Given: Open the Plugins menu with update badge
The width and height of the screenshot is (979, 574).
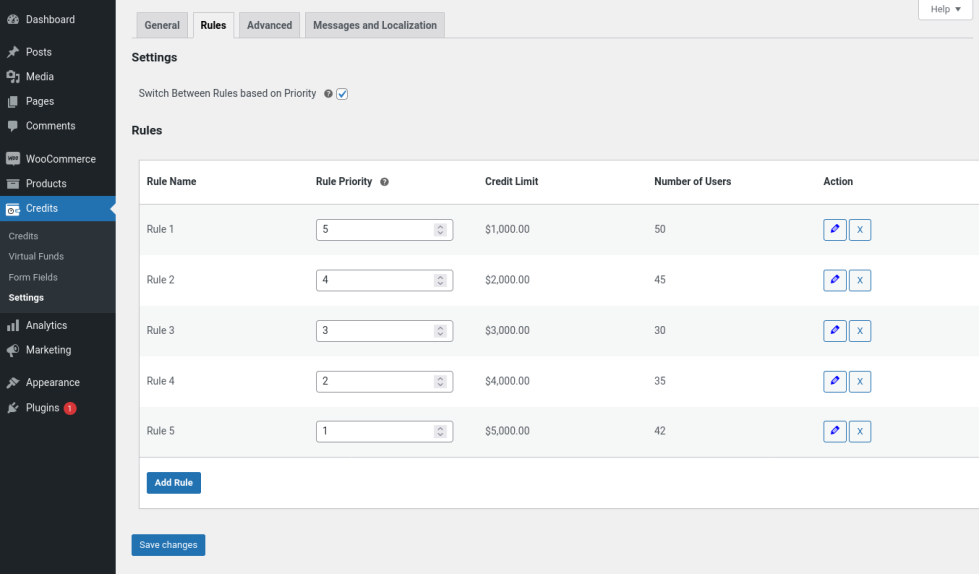Looking at the screenshot, I should [x=43, y=408].
